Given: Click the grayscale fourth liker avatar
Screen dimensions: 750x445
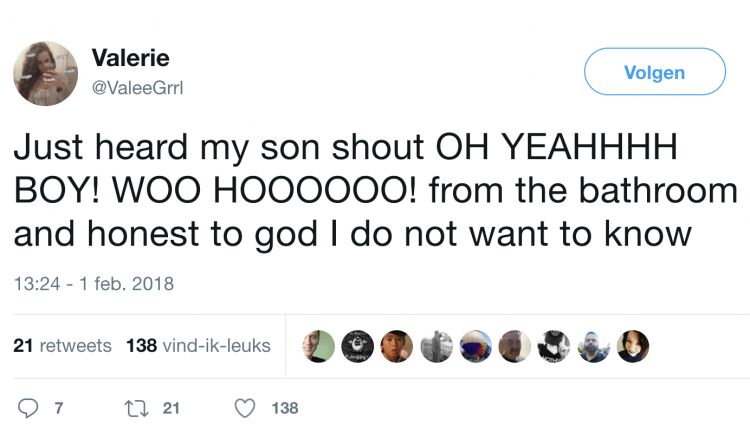Looking at the screenshot, I should point(436,346).
